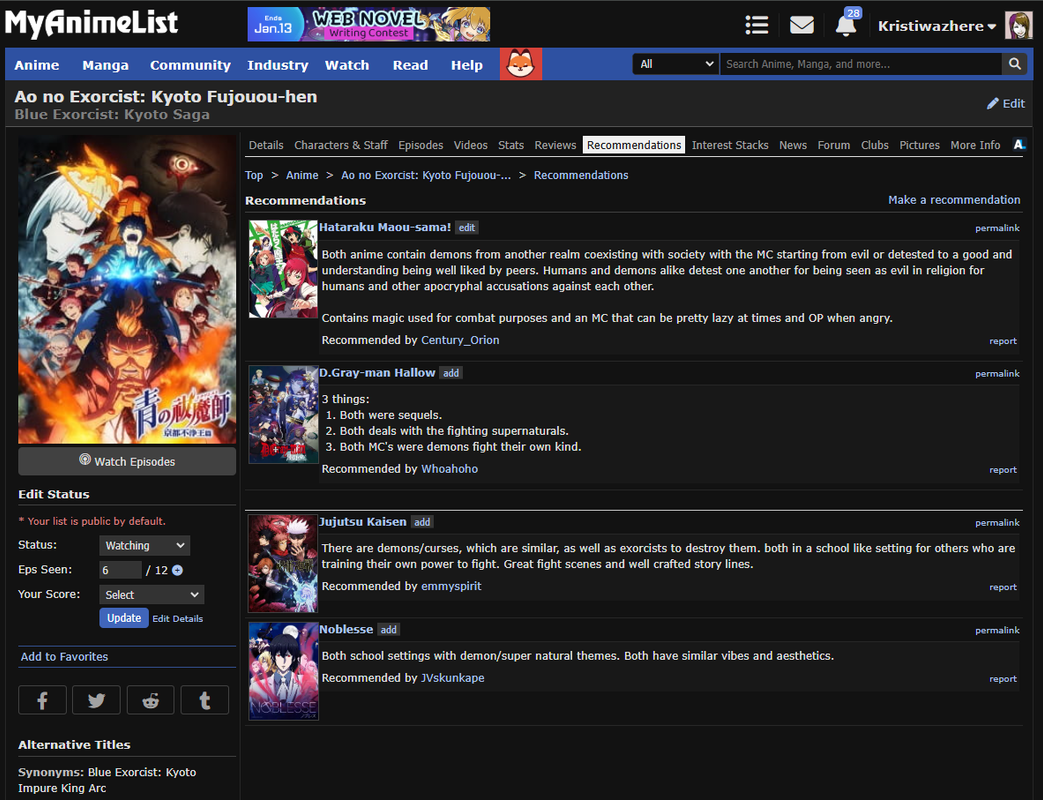Switch to the Stats tab
This screenshot has height=800, width=1043.
click(511, 145)
